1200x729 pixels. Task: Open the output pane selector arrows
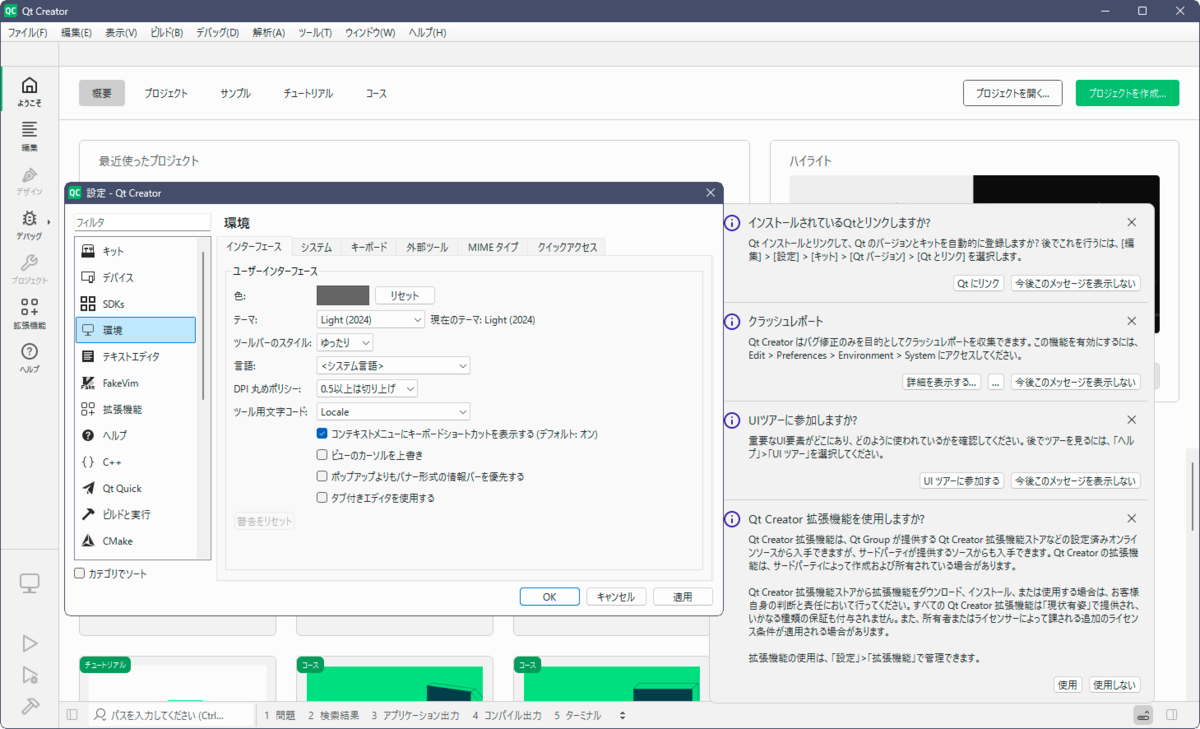pos(623,715)
